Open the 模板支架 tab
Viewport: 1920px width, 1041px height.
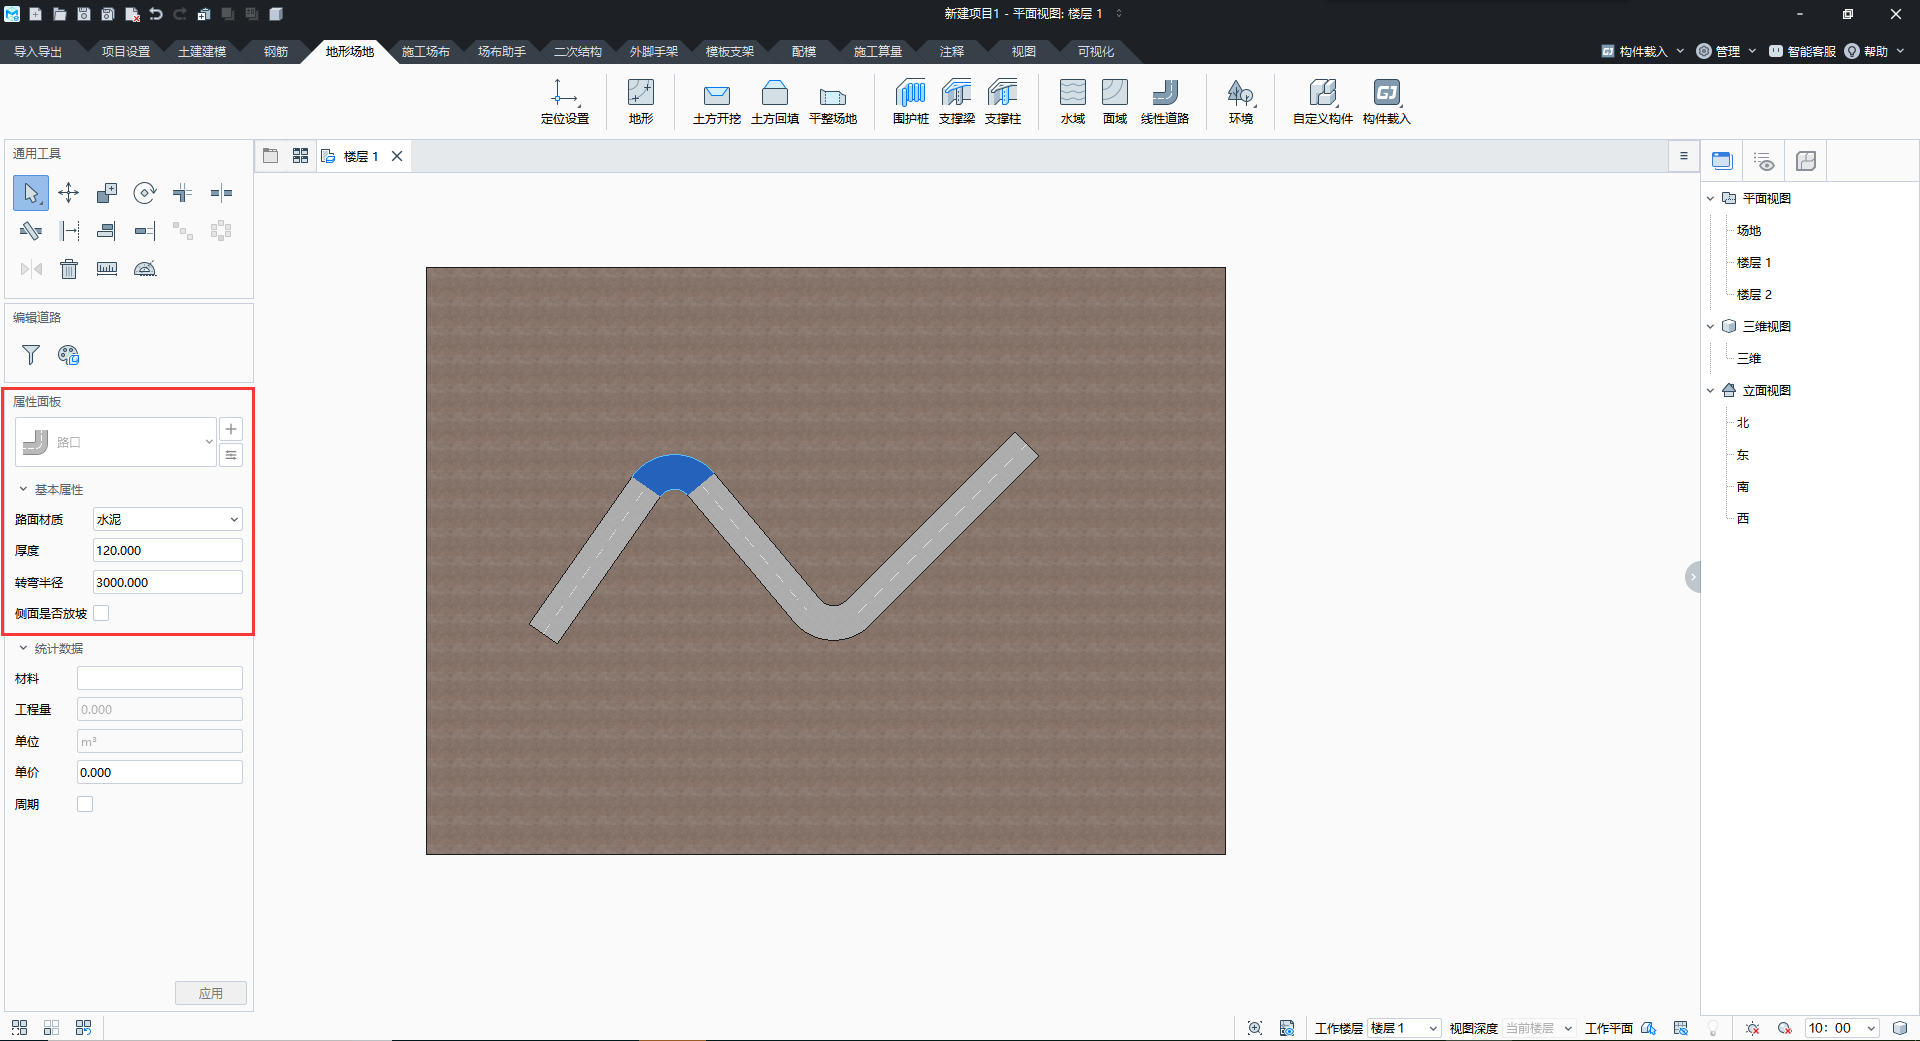point(730,51)
